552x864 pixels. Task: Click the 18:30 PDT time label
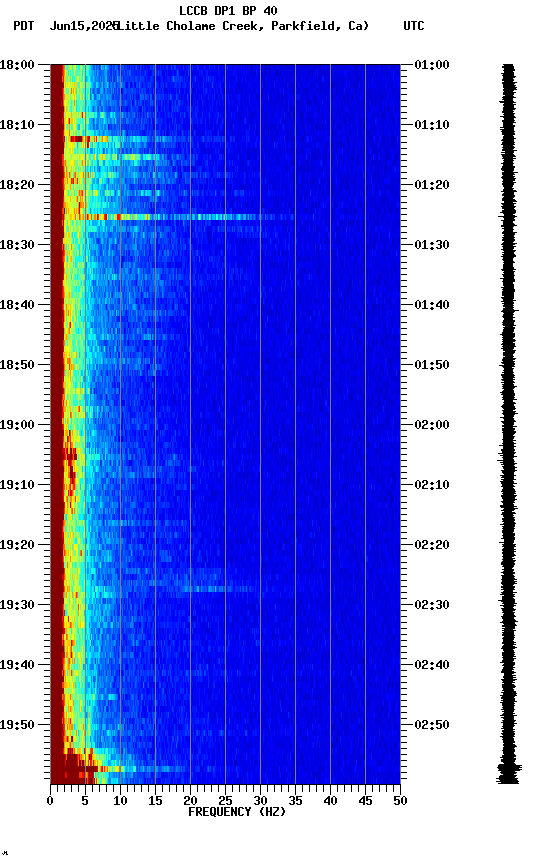[x=17, y=245]
